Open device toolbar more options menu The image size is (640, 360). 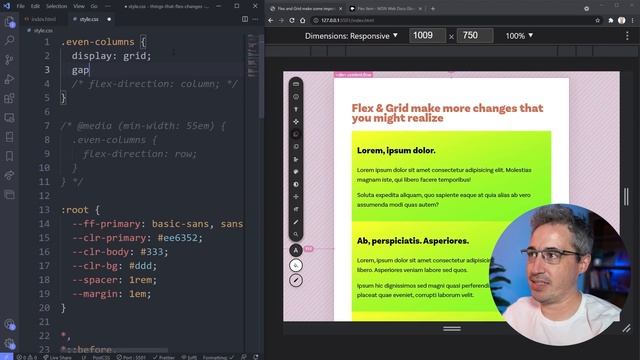click(x=627, y=36)
